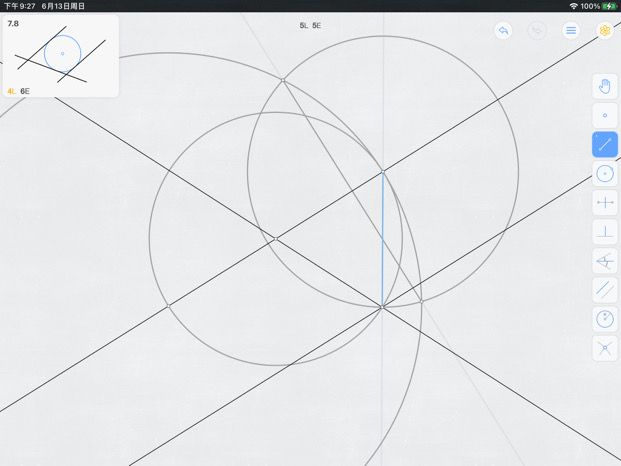Redo the undone step

(537, 30)
